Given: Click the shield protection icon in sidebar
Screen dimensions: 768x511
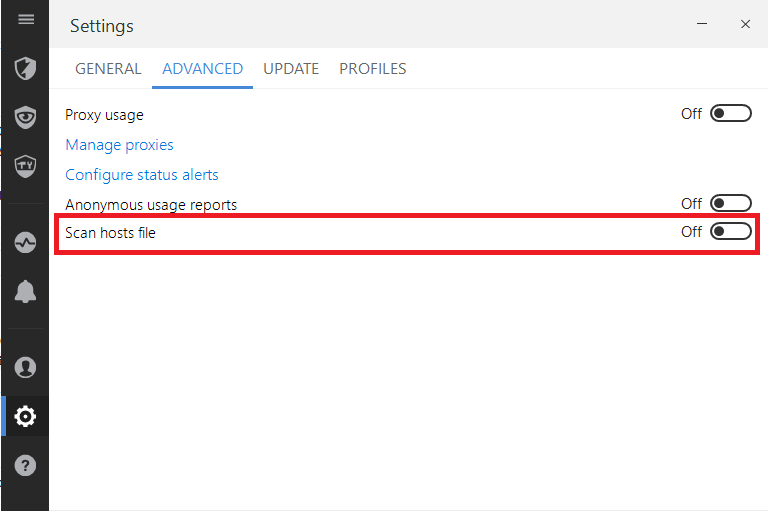Looking at the screenshot, I should (x=26, y=69).
